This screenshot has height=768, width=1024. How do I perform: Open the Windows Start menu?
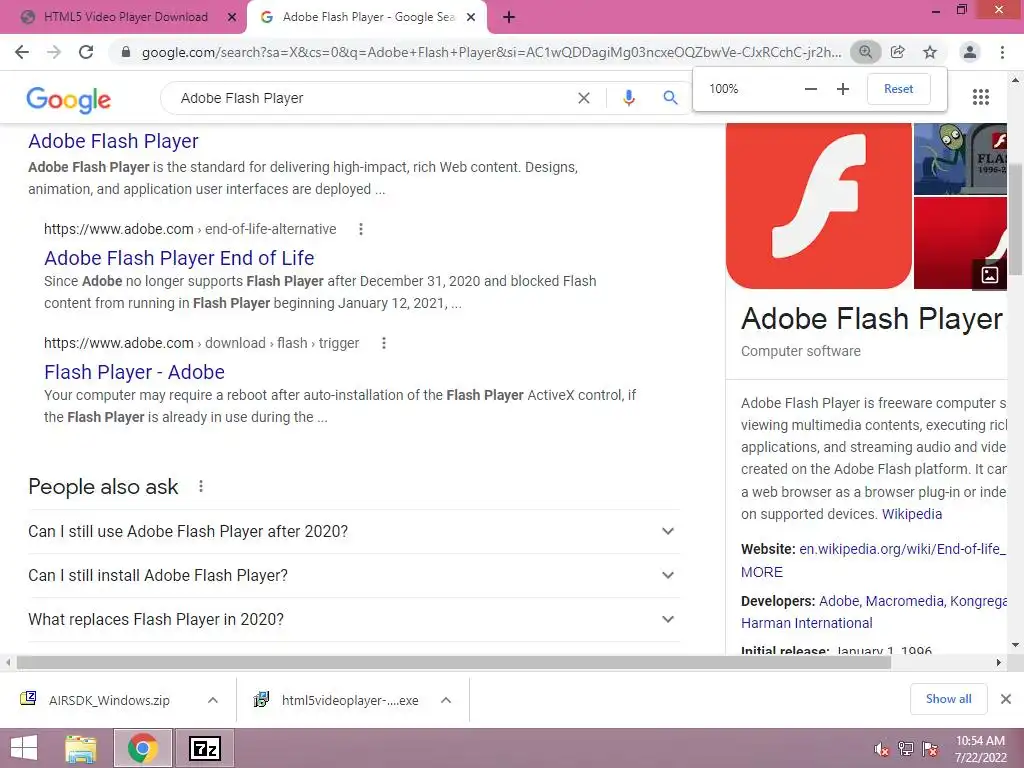click(24, 748)
